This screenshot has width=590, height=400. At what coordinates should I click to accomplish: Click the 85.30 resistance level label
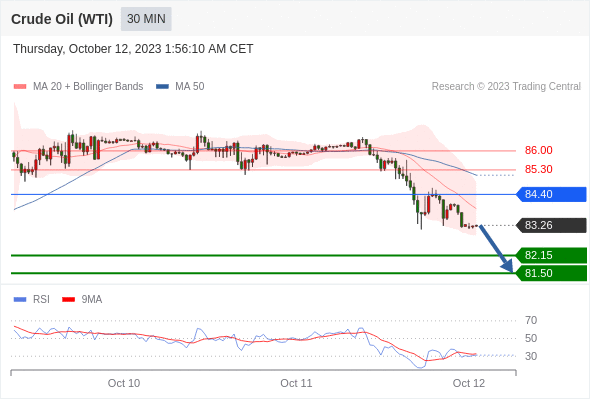pyautogui.click(x=538, y=169)
